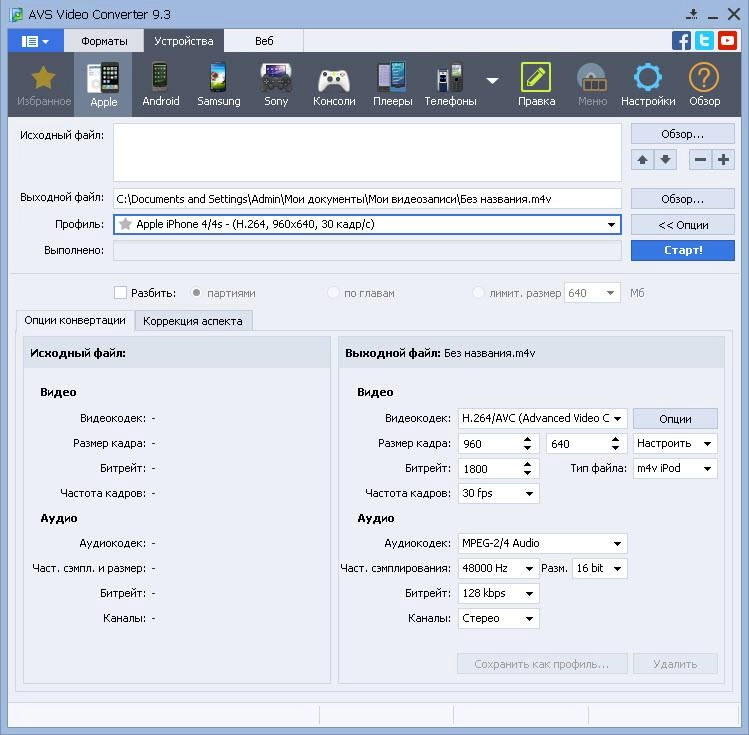Open the main application menu button

(x=35, y=41)
